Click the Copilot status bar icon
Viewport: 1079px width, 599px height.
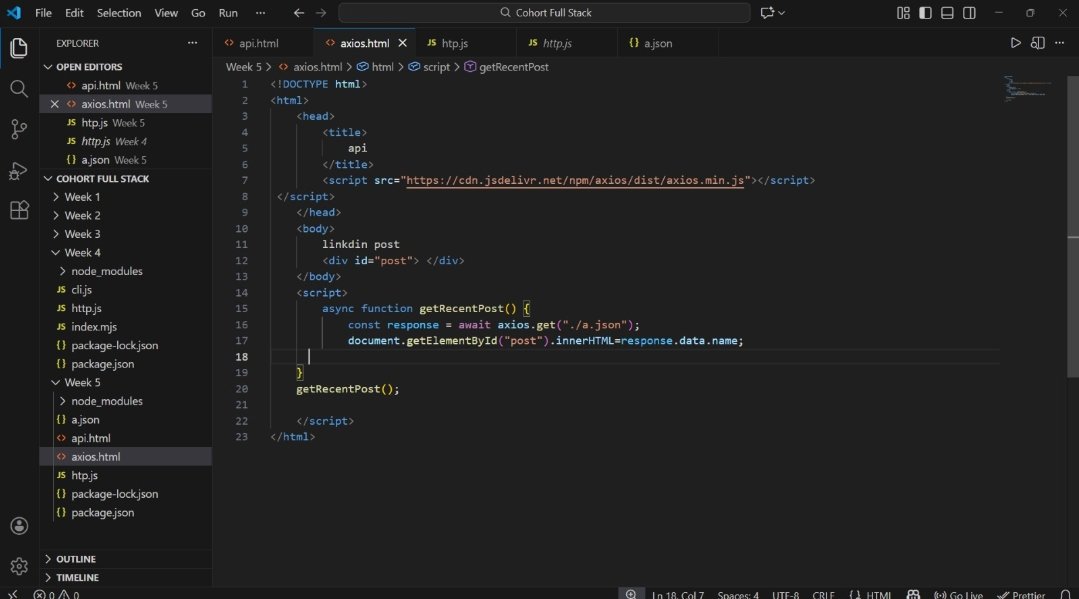coord(913,594)
